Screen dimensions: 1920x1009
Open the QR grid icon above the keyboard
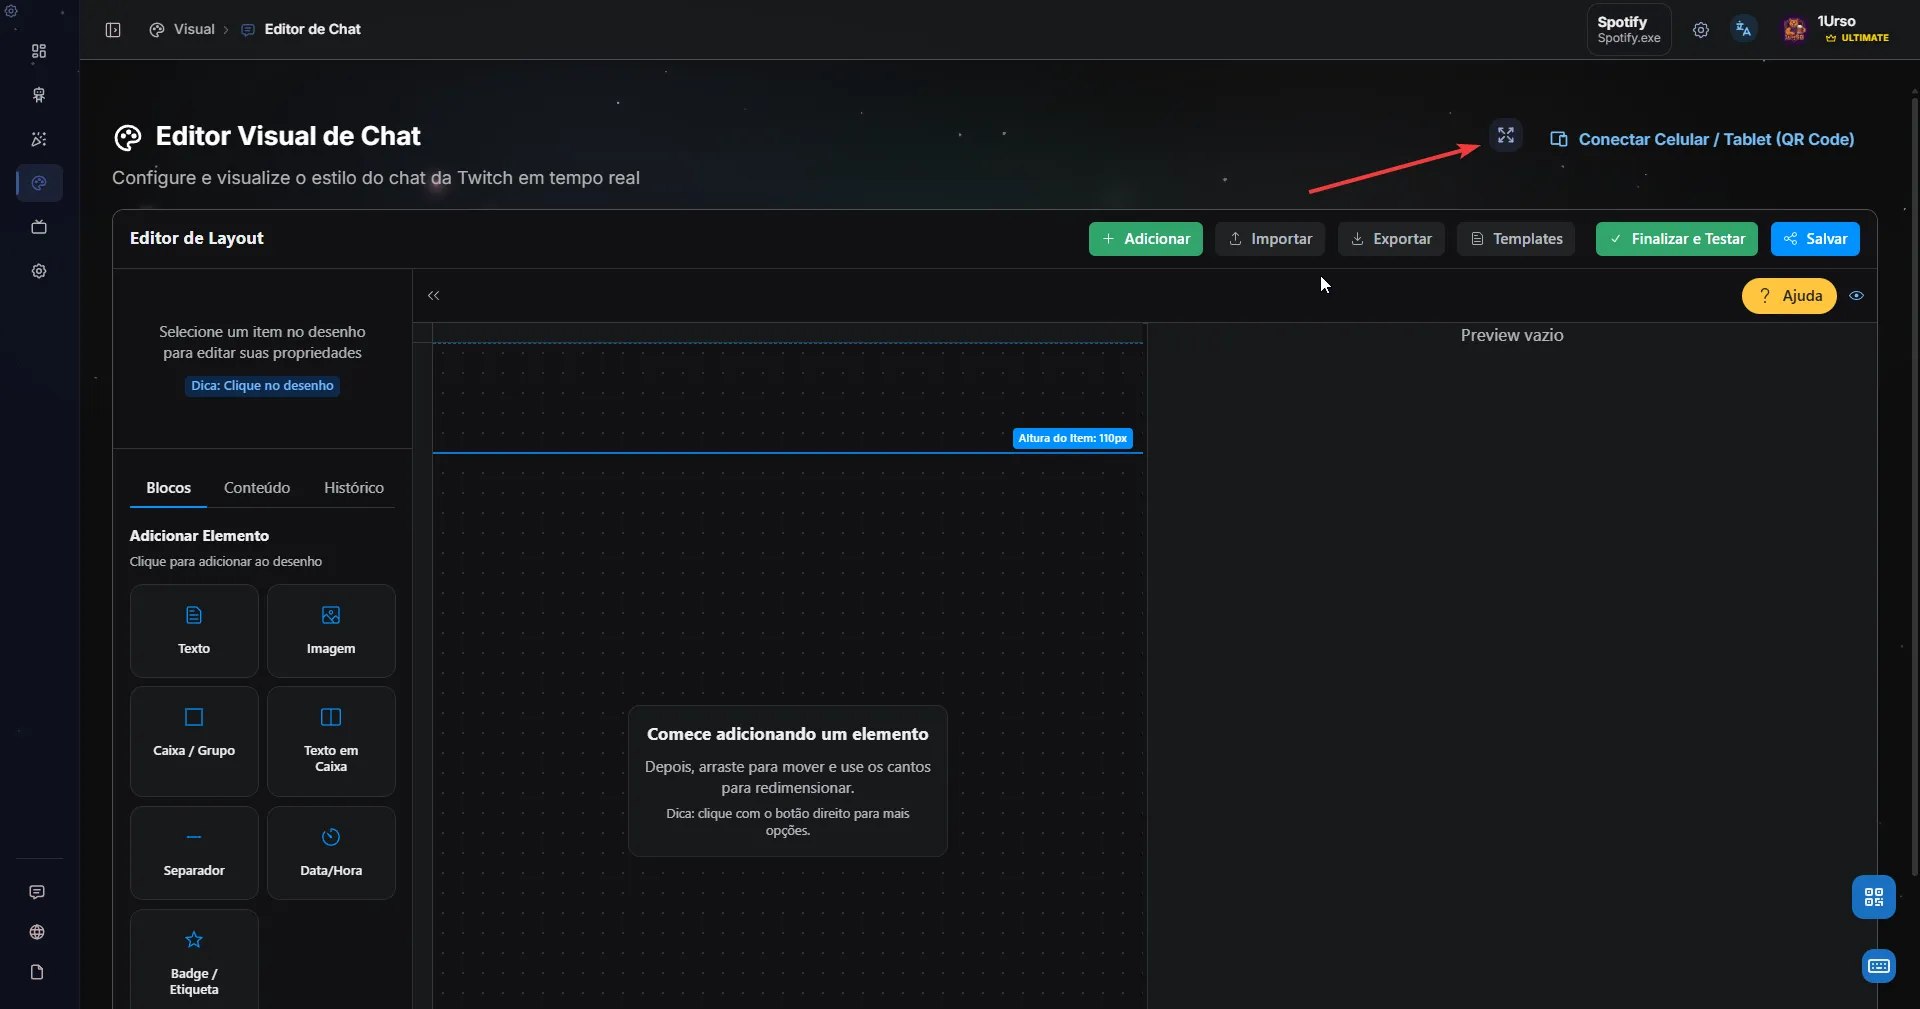coord(1874,897)
